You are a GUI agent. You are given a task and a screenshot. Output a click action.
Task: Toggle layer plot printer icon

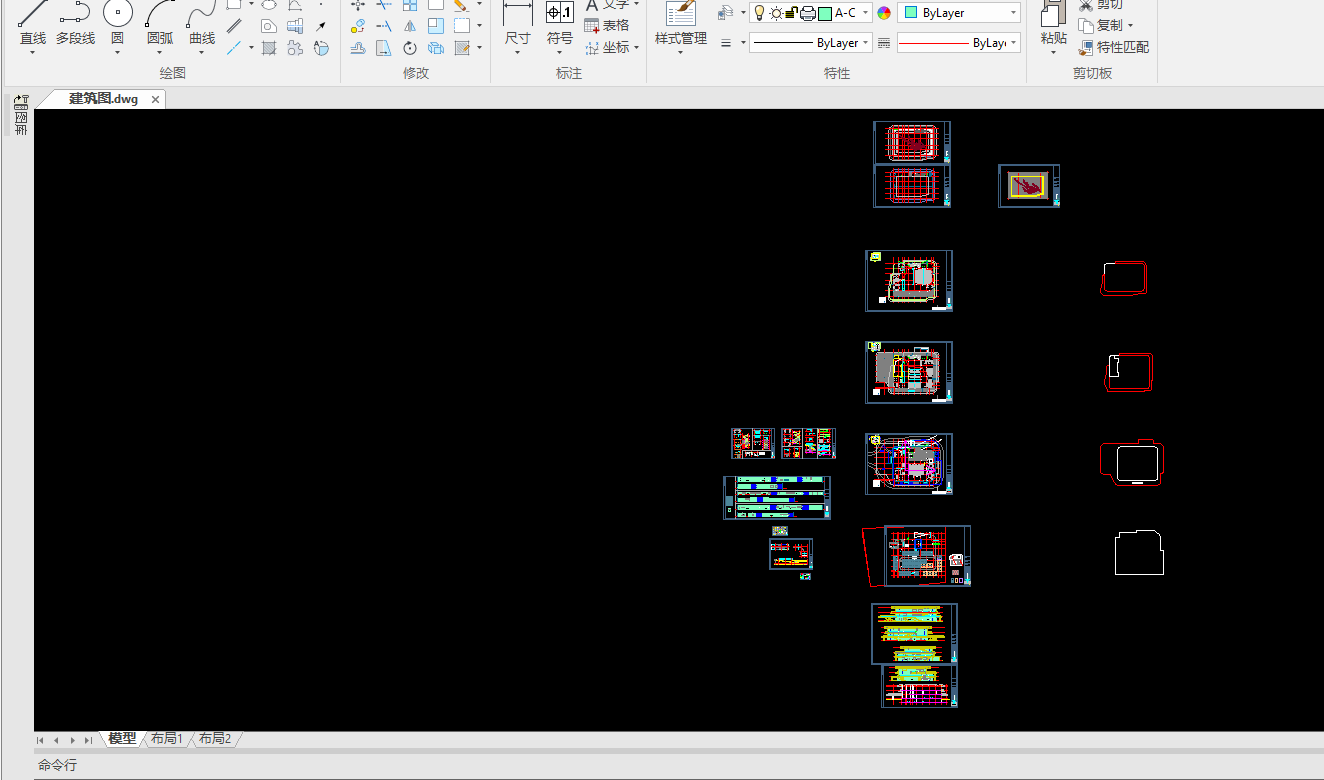point(807,13)
